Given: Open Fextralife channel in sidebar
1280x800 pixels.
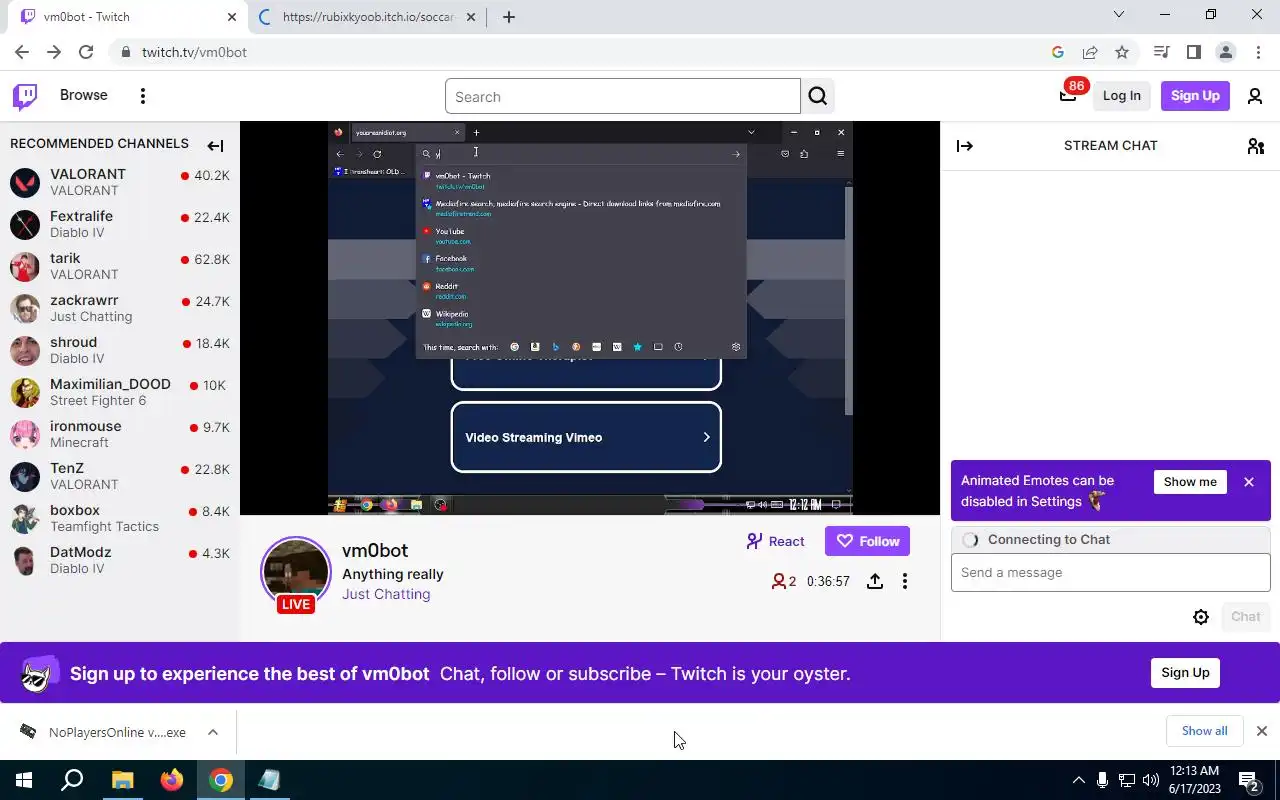Looking at the screenshot, I should click(x=120, y=224).
